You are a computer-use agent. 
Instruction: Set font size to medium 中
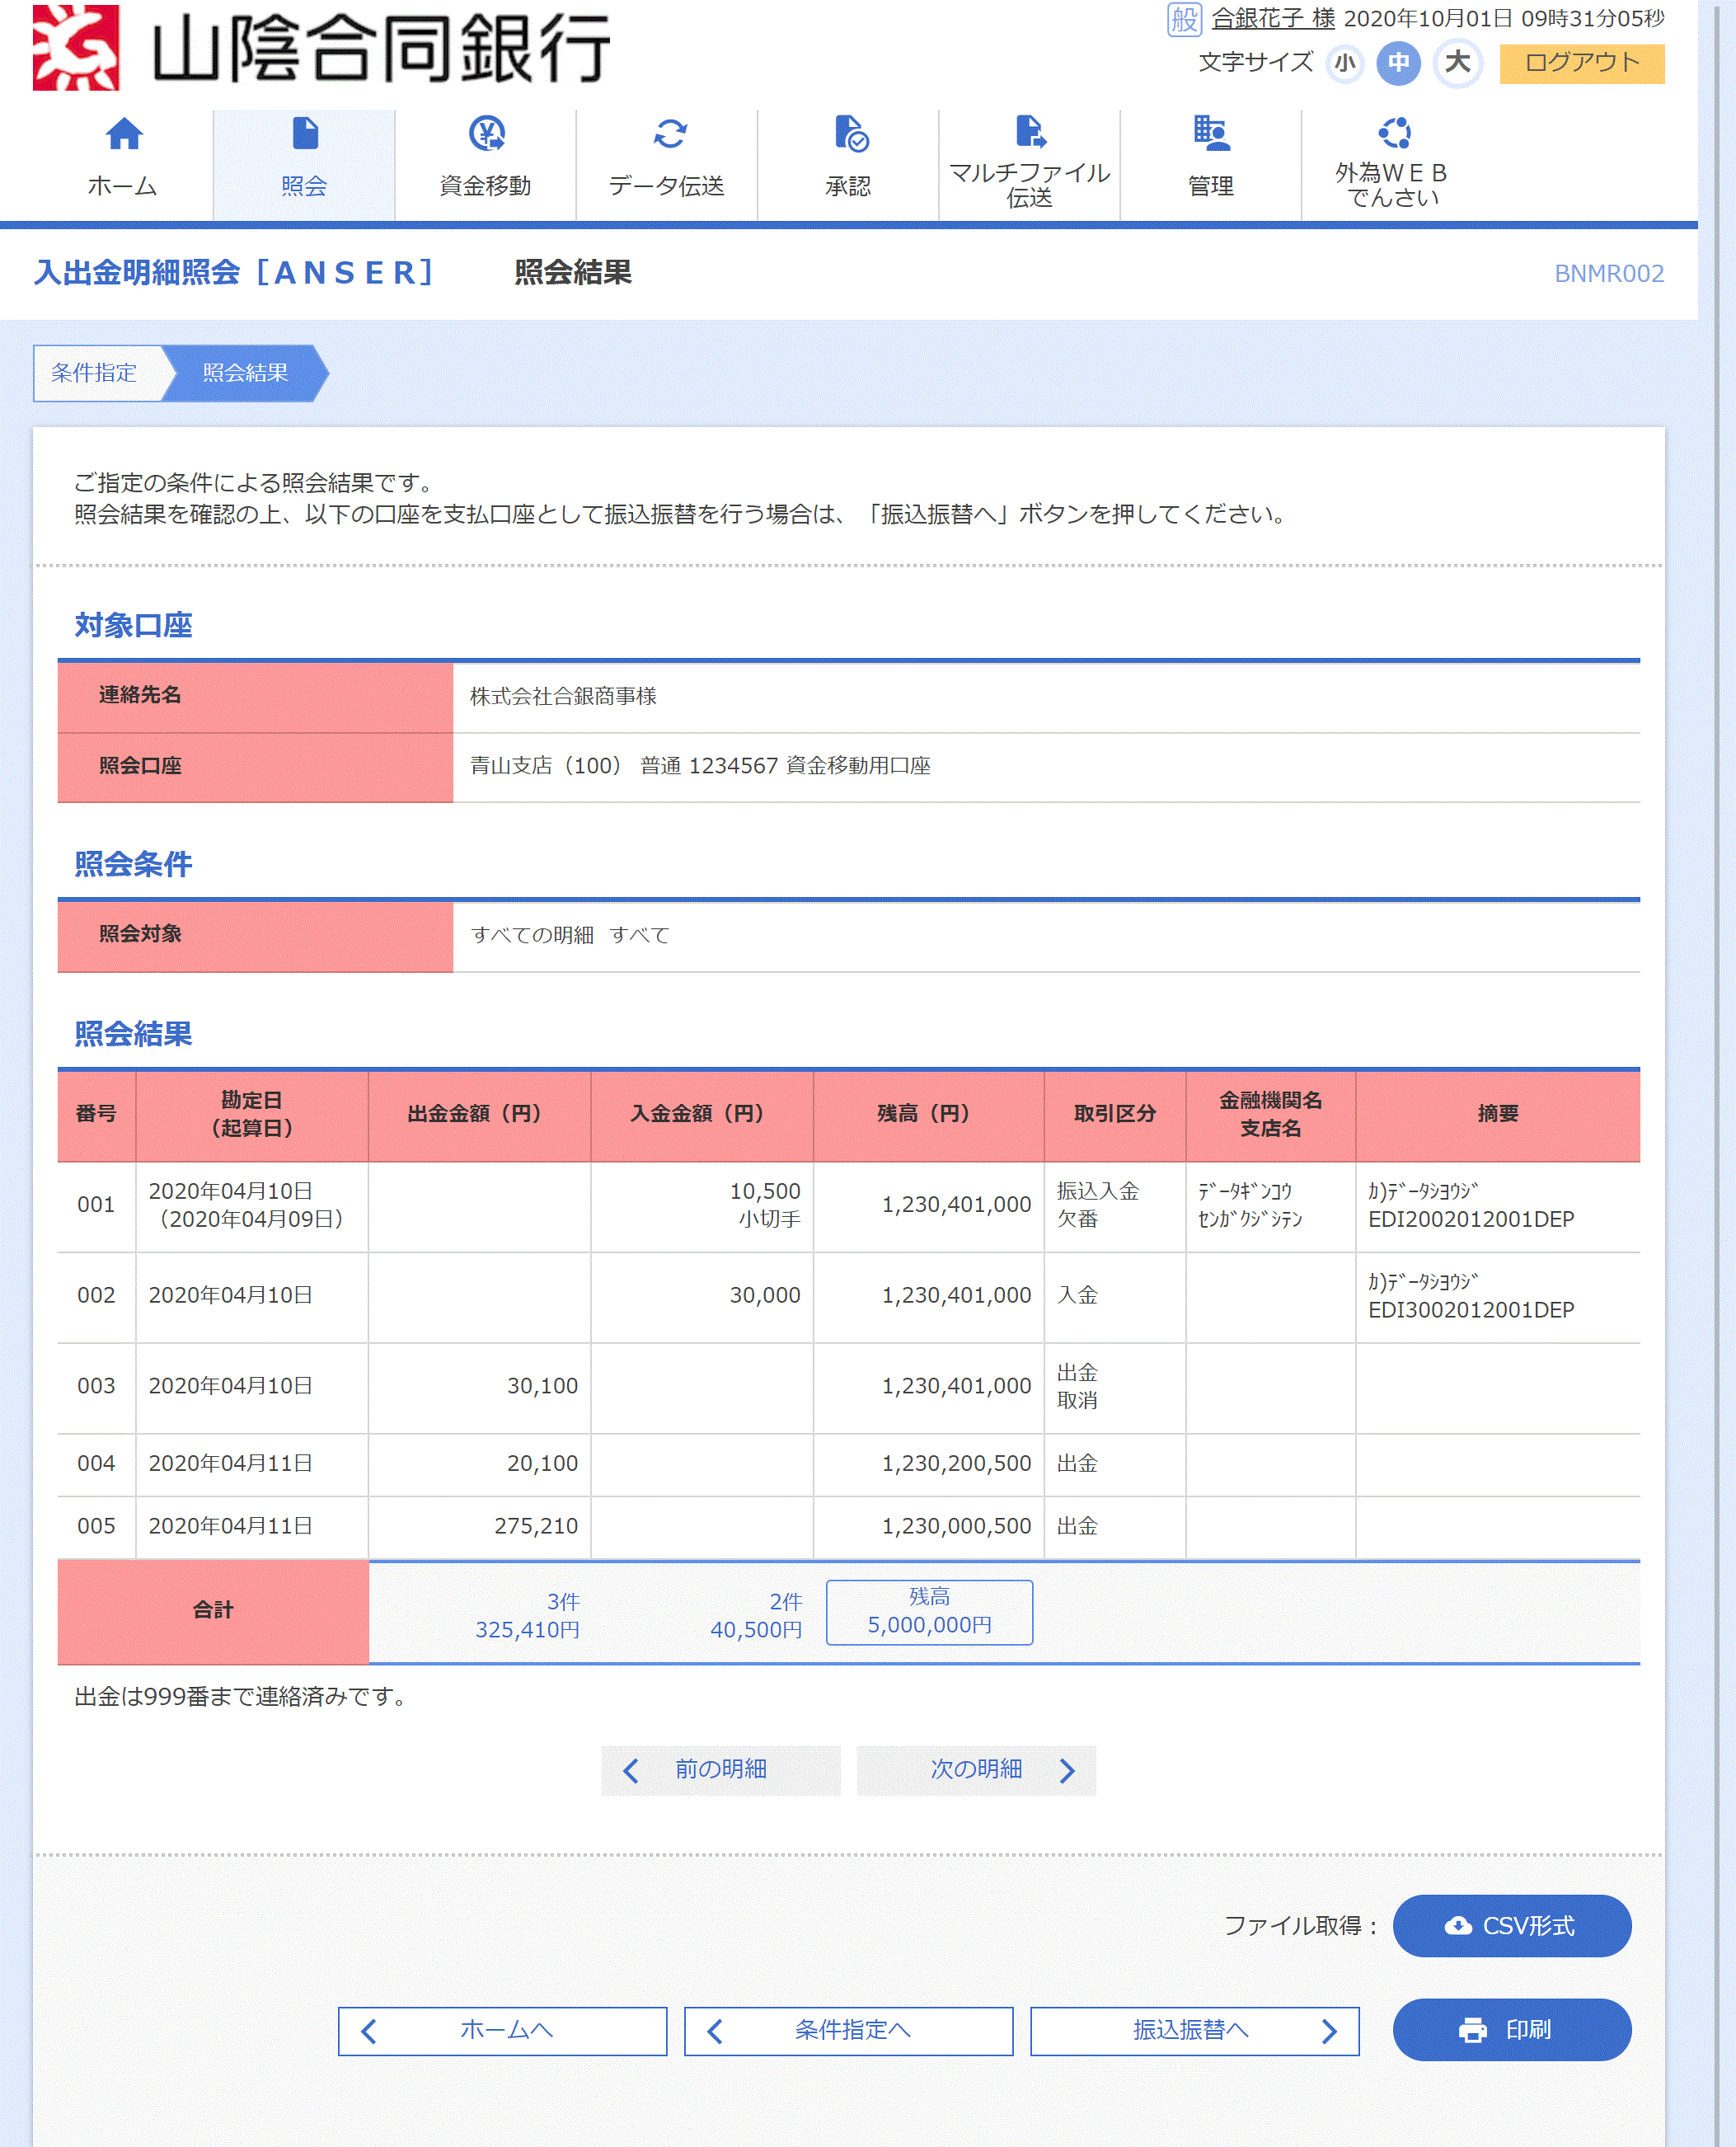coord(1398,63)
